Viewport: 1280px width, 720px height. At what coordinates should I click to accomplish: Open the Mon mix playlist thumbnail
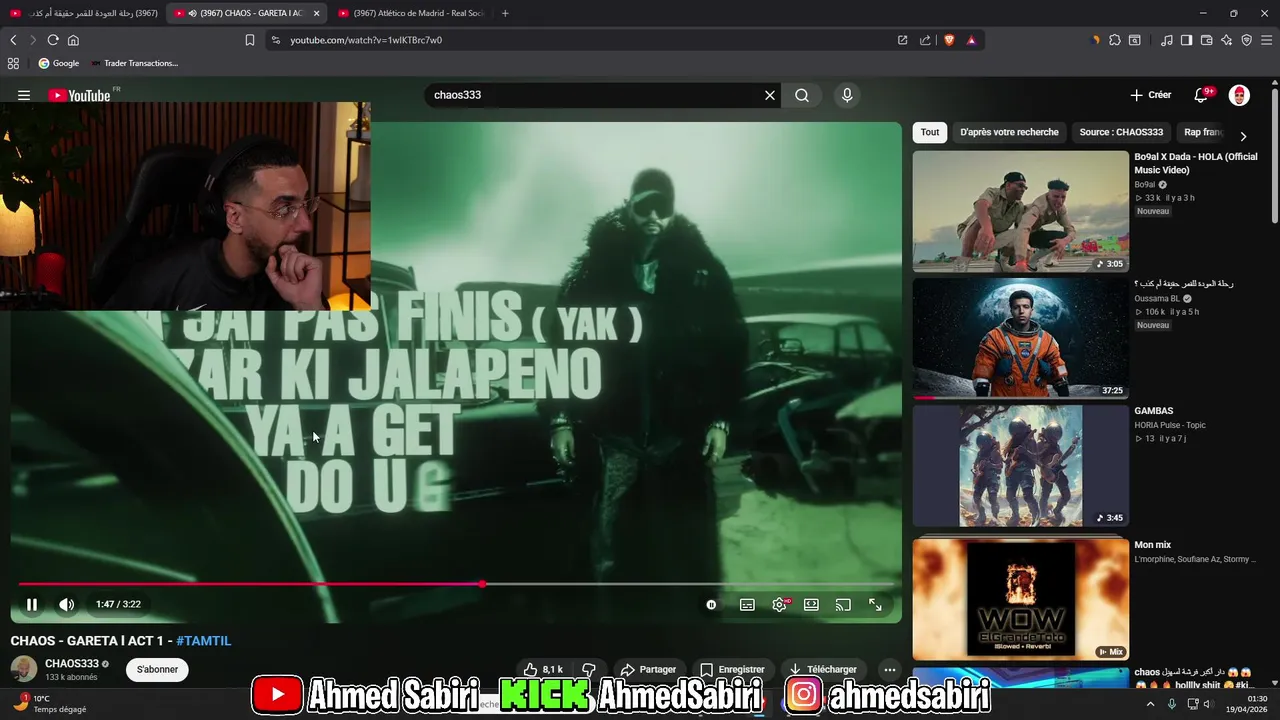(1020, 599)
